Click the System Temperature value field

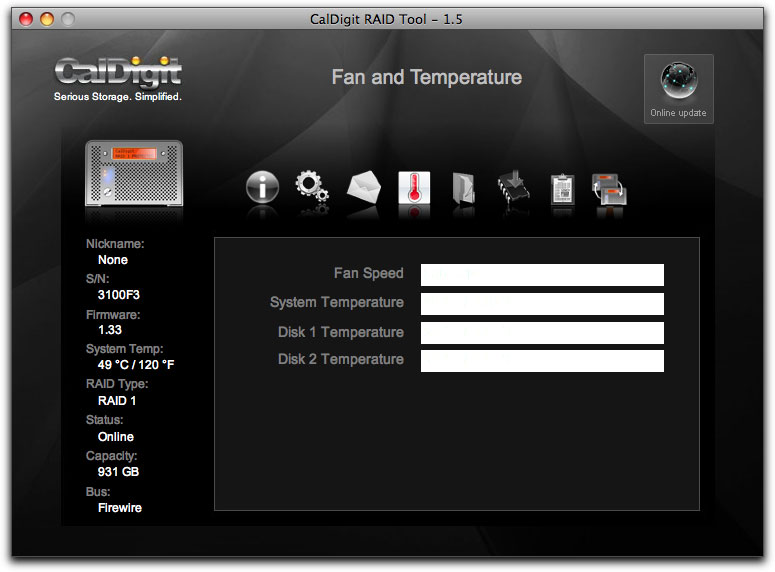coord(542,304)
